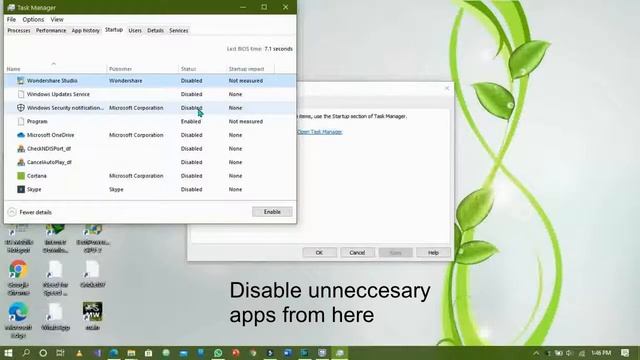The width and height of the screenshot is (640, 360).
Task: Switch to the Performance tab
Action: tap(51, 31)
